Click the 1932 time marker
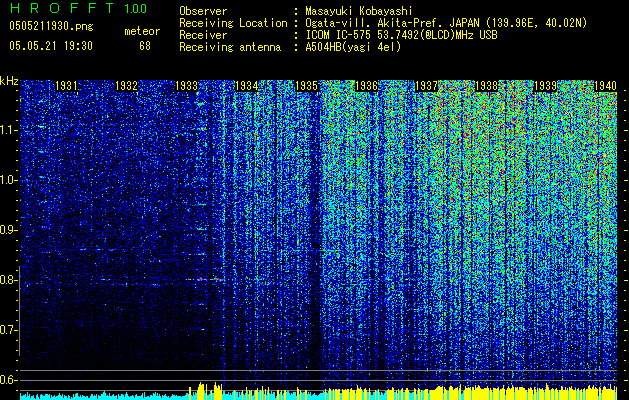The height and width of the screenshot is (400, 629). tap(126, 86)
